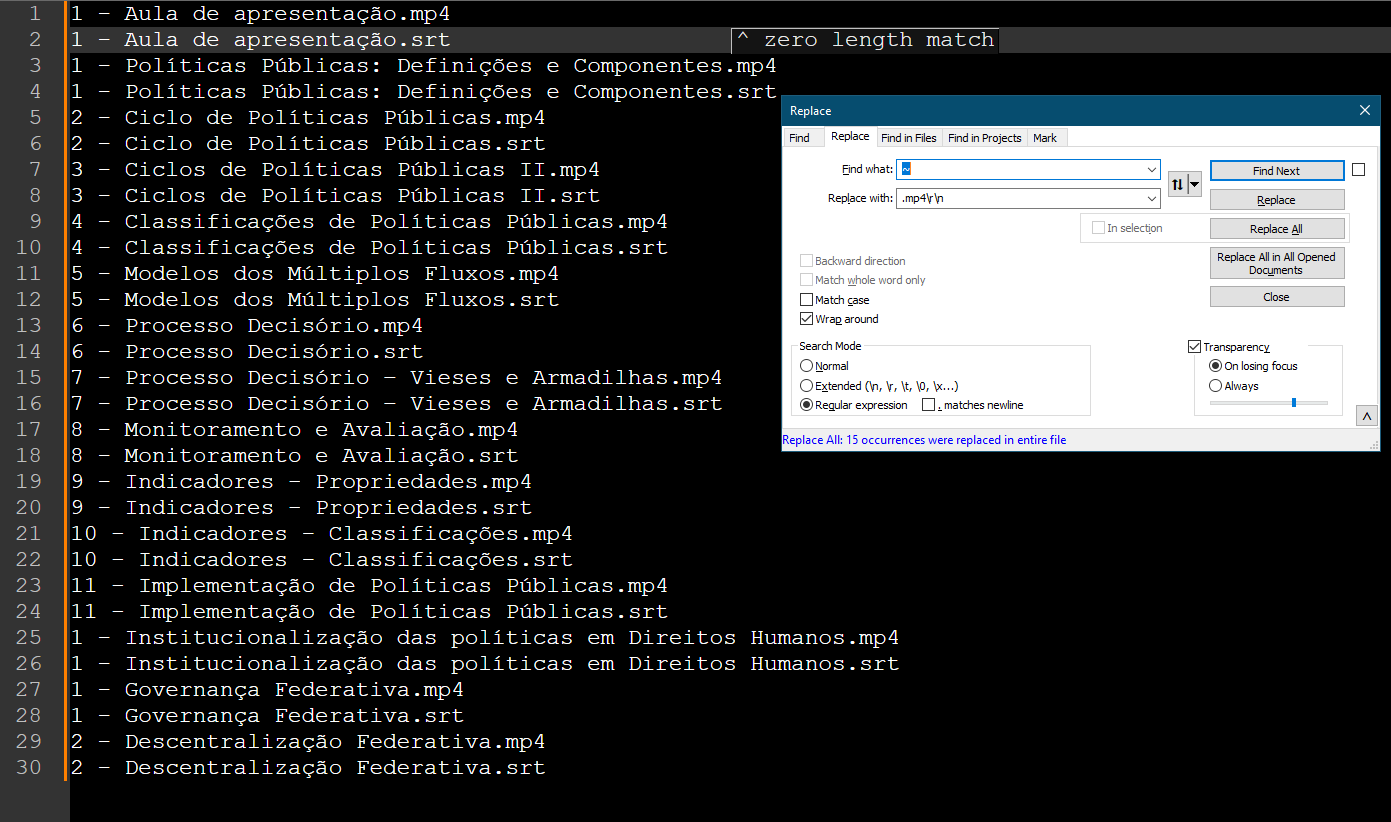Click inside the 'Replace with' text field

pos(1020,199)
